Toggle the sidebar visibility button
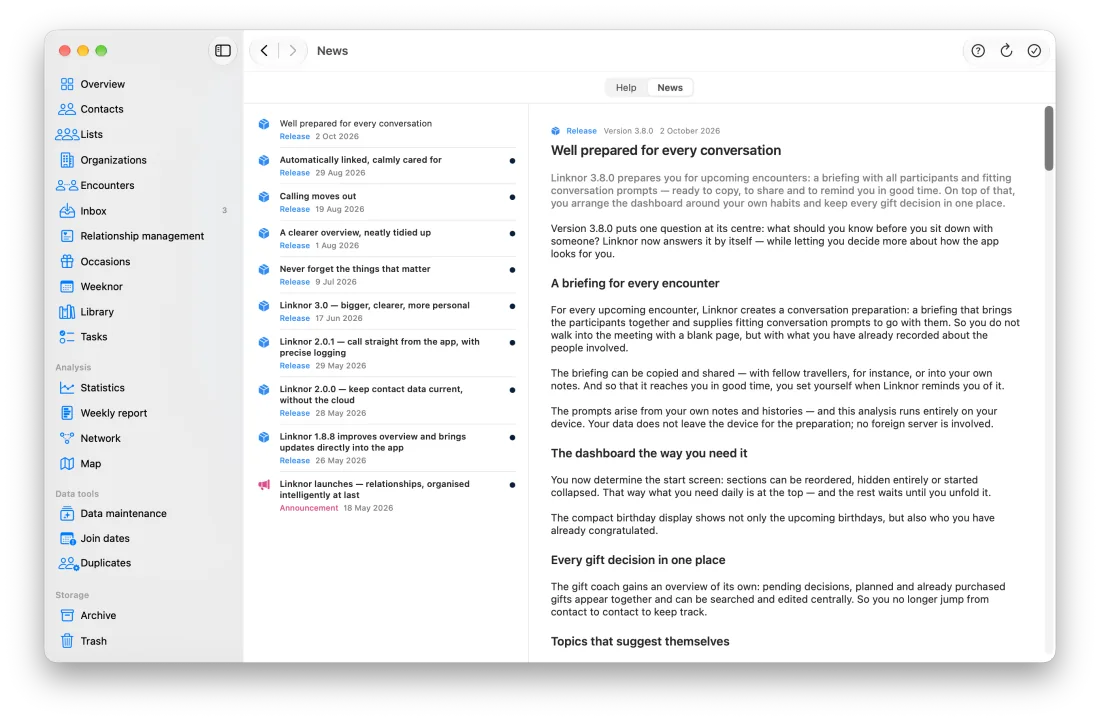 (223, 50)
